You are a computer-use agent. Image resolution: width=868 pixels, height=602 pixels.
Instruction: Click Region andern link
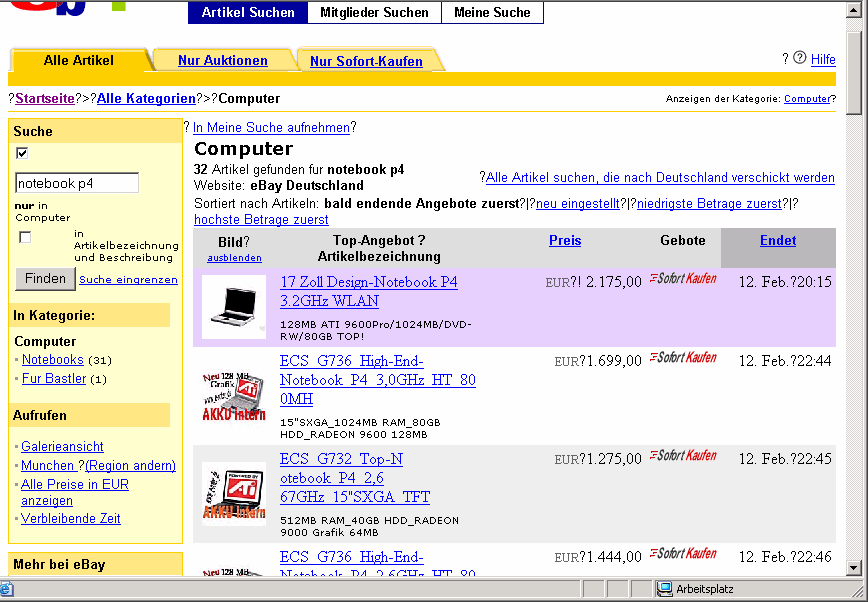point(130,466)
